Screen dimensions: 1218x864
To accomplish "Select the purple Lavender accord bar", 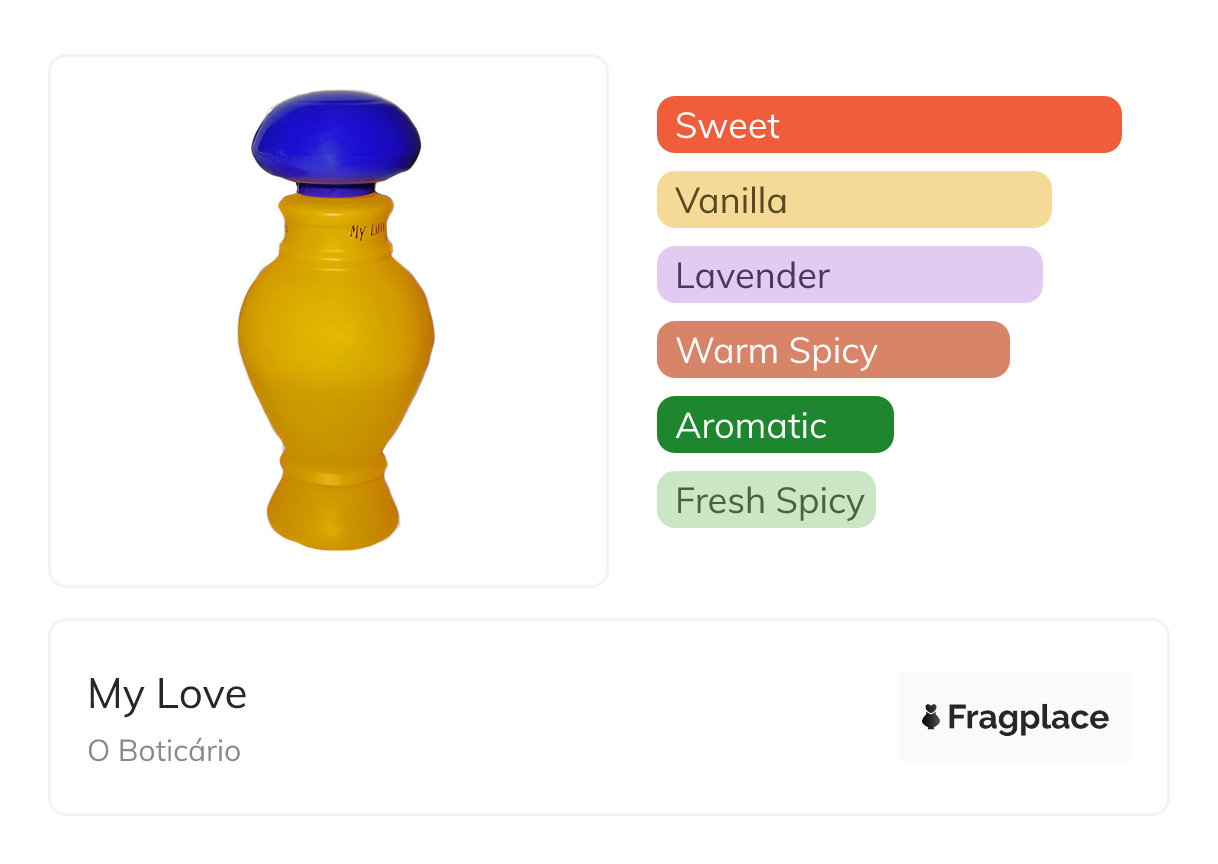I will (849, 275).
